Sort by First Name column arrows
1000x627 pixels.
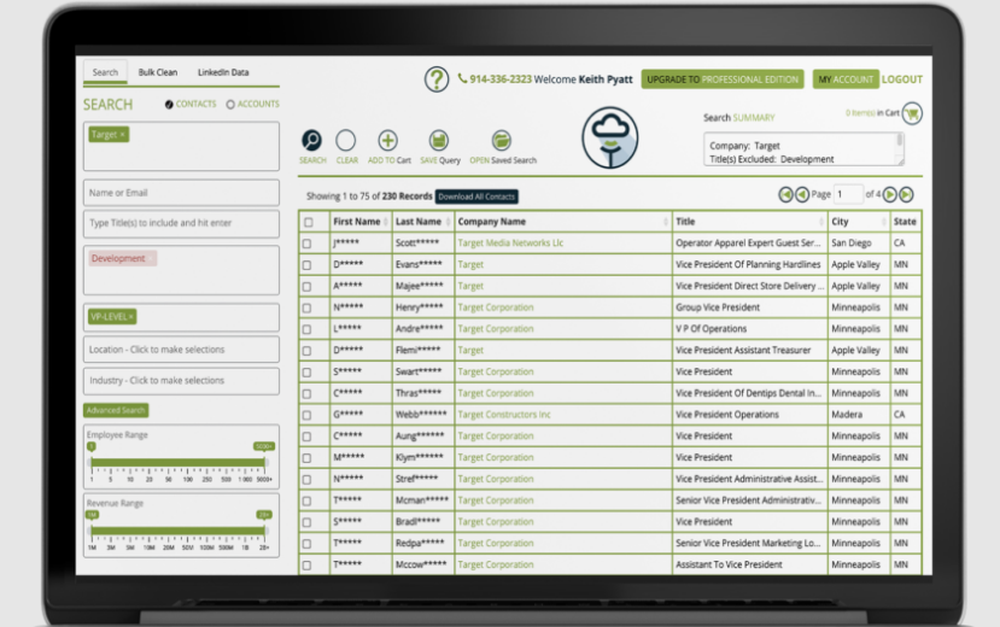386,221
